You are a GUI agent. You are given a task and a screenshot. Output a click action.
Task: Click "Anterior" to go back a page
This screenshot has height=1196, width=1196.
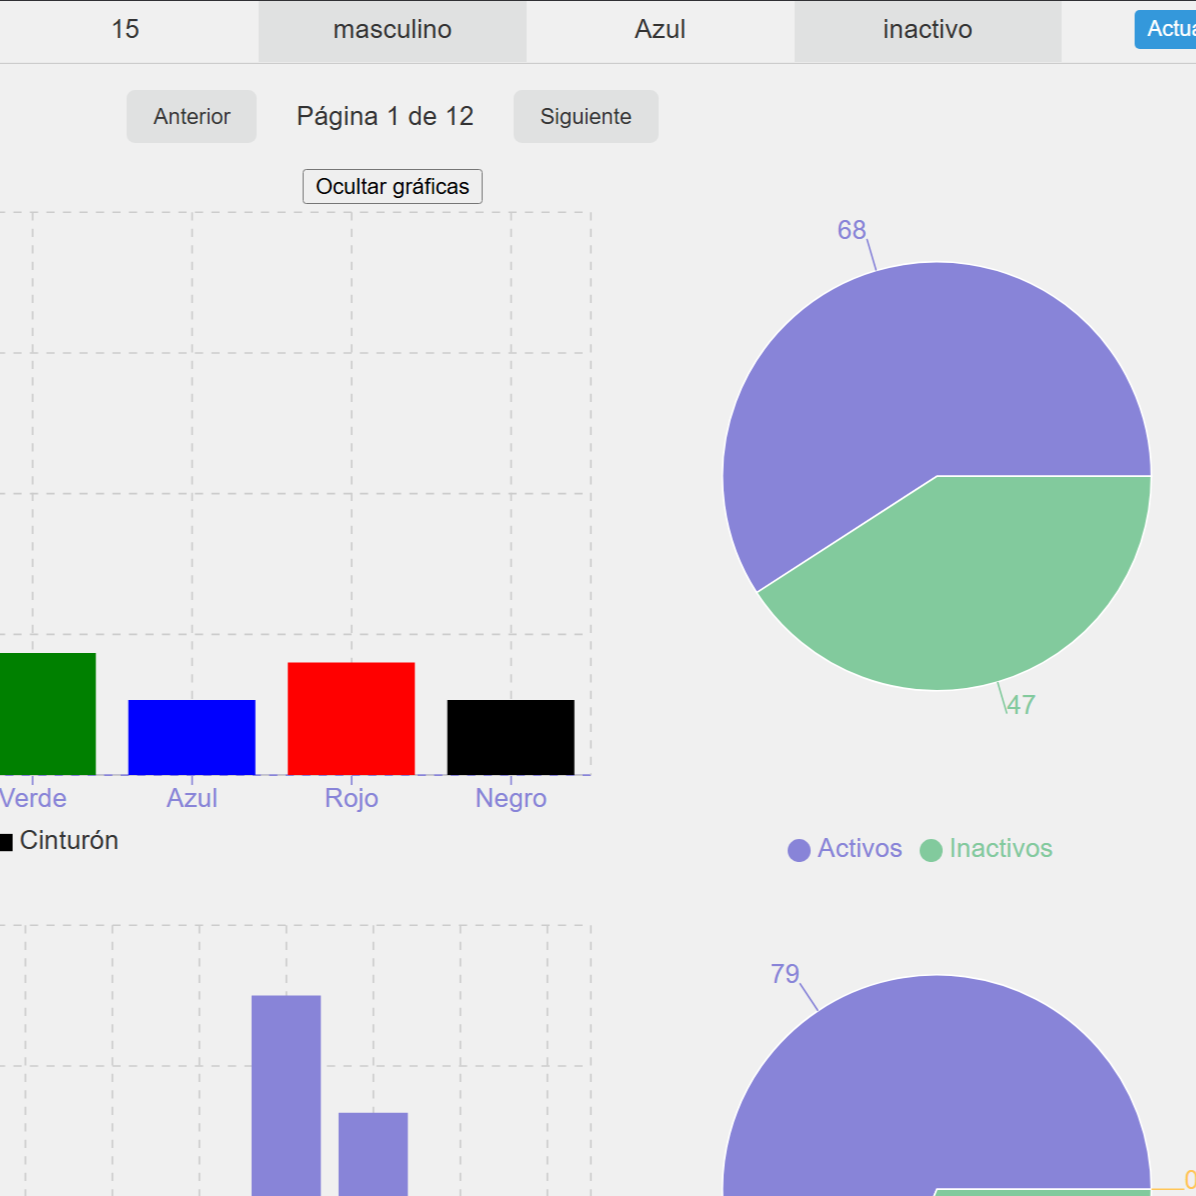[x=191, y=116]
